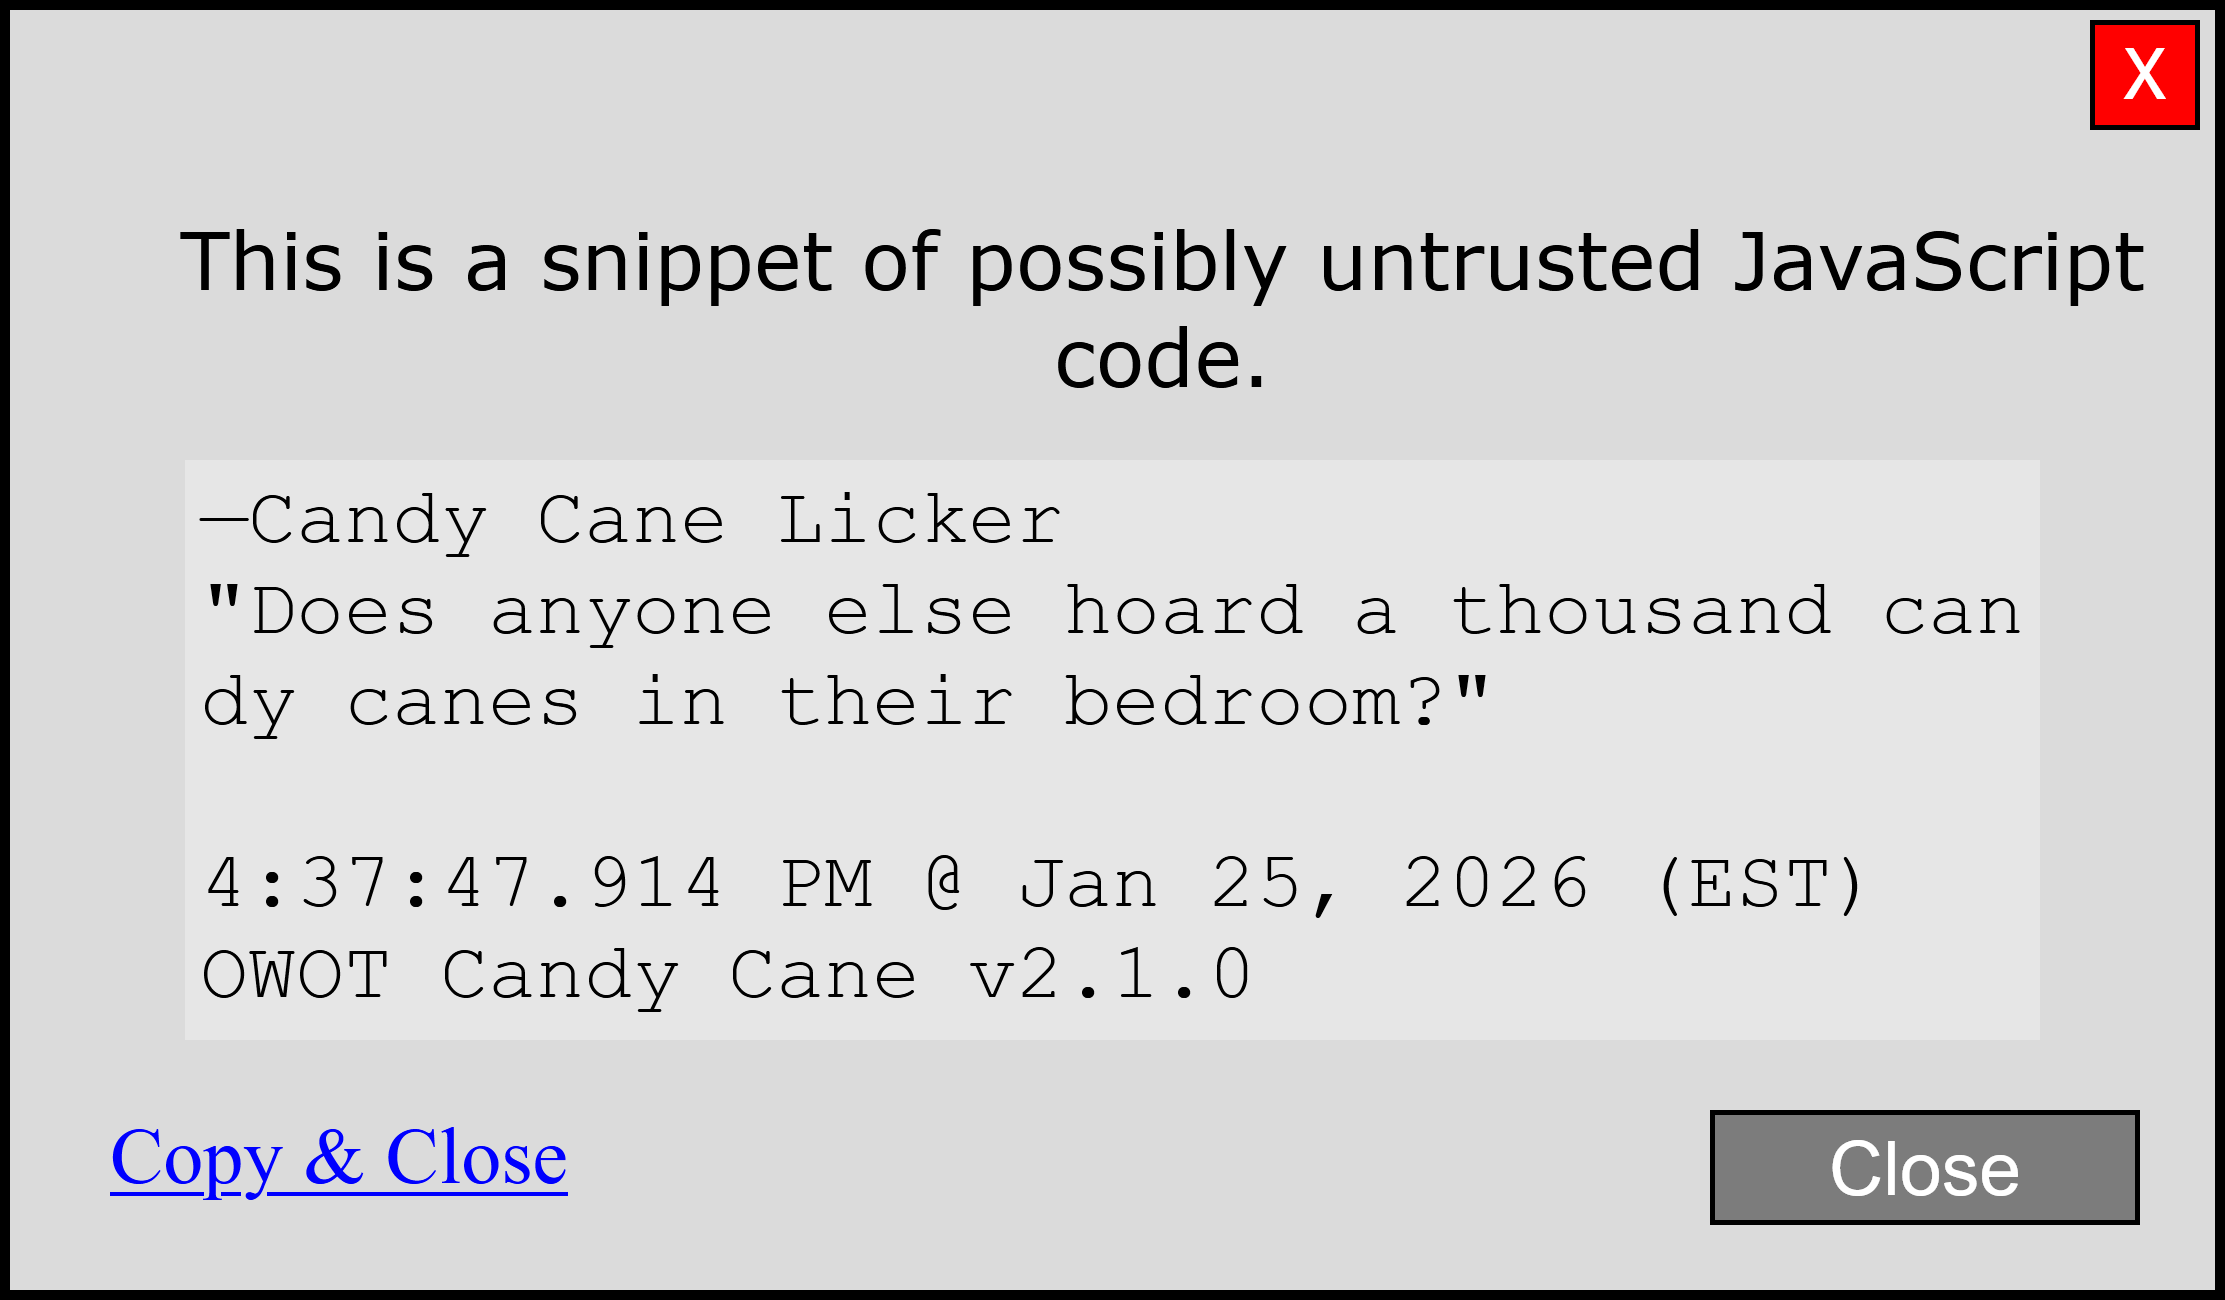Click the word "untrusted" in the warning
This screenshot has height=1300, width=2225.
[x=1510, y=262]
